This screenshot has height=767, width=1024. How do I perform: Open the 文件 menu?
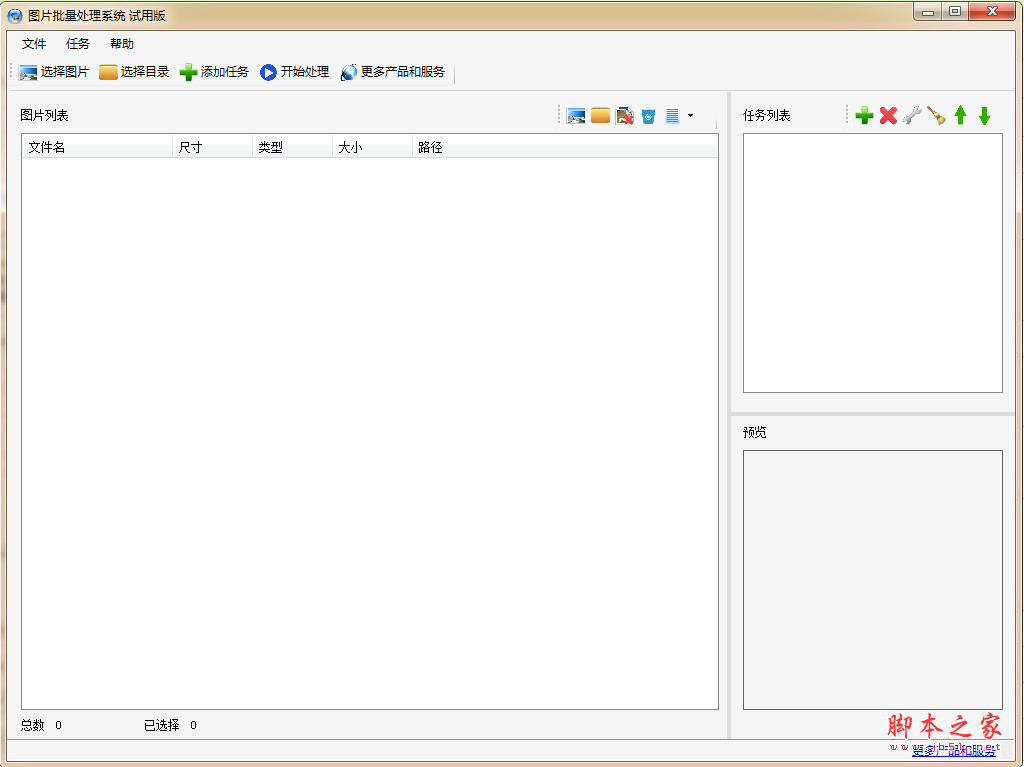click(33, 43)
